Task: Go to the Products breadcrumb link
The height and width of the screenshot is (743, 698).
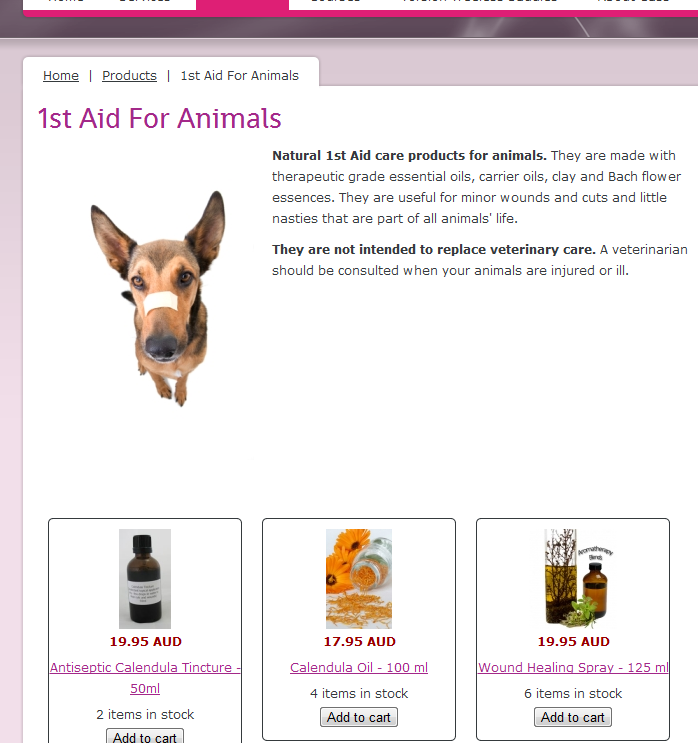Action: [129, 75]
